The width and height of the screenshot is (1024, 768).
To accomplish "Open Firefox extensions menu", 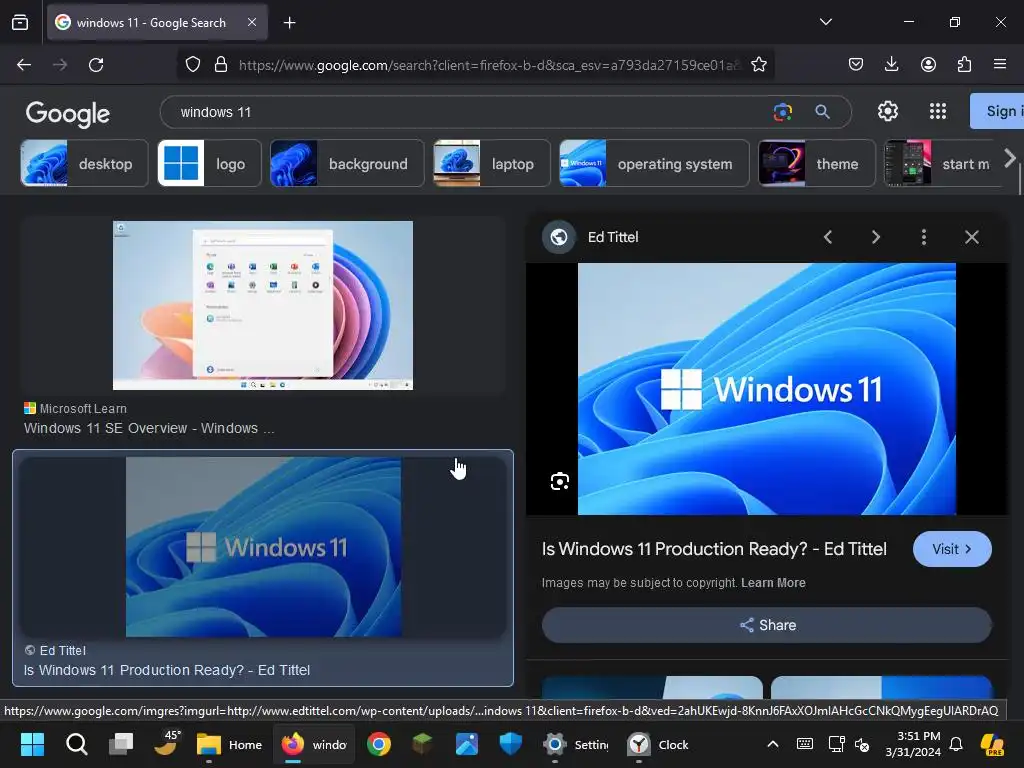I will click(x=964, y=64).
